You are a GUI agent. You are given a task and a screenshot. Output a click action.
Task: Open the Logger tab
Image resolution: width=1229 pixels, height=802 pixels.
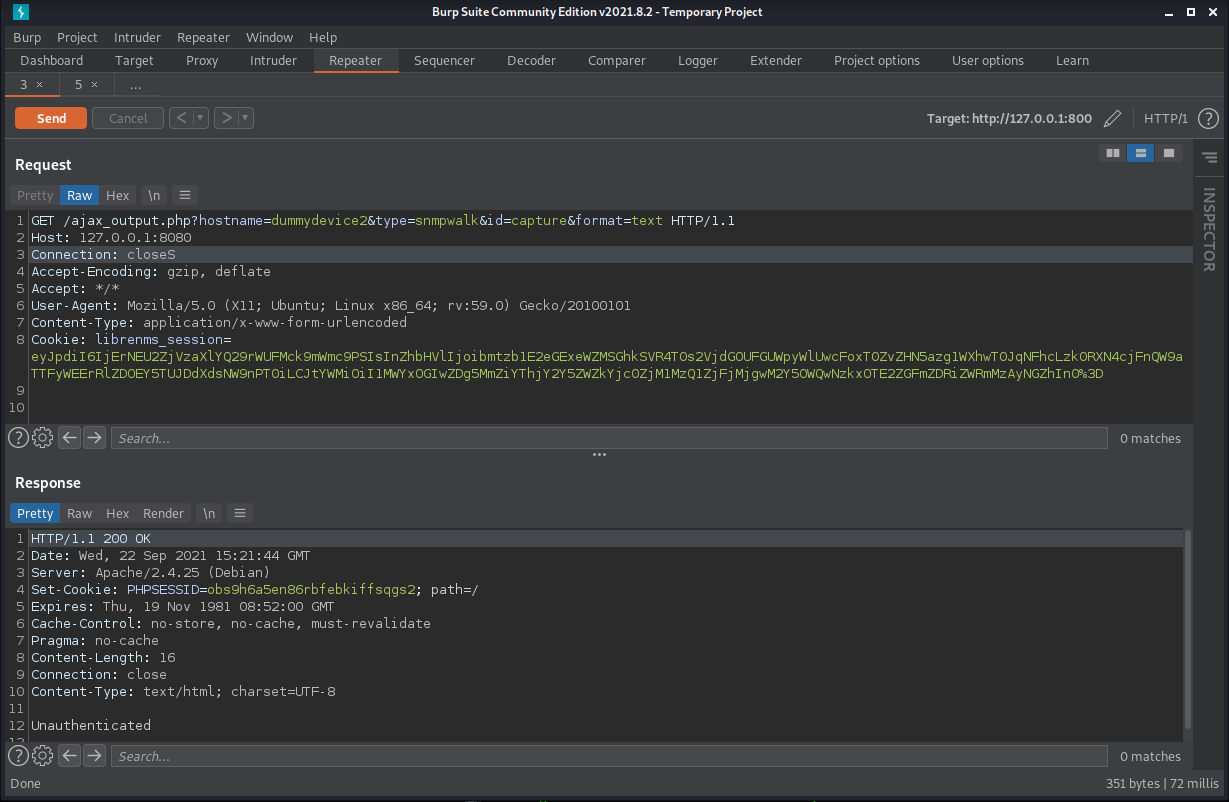[x=698, y=60]
